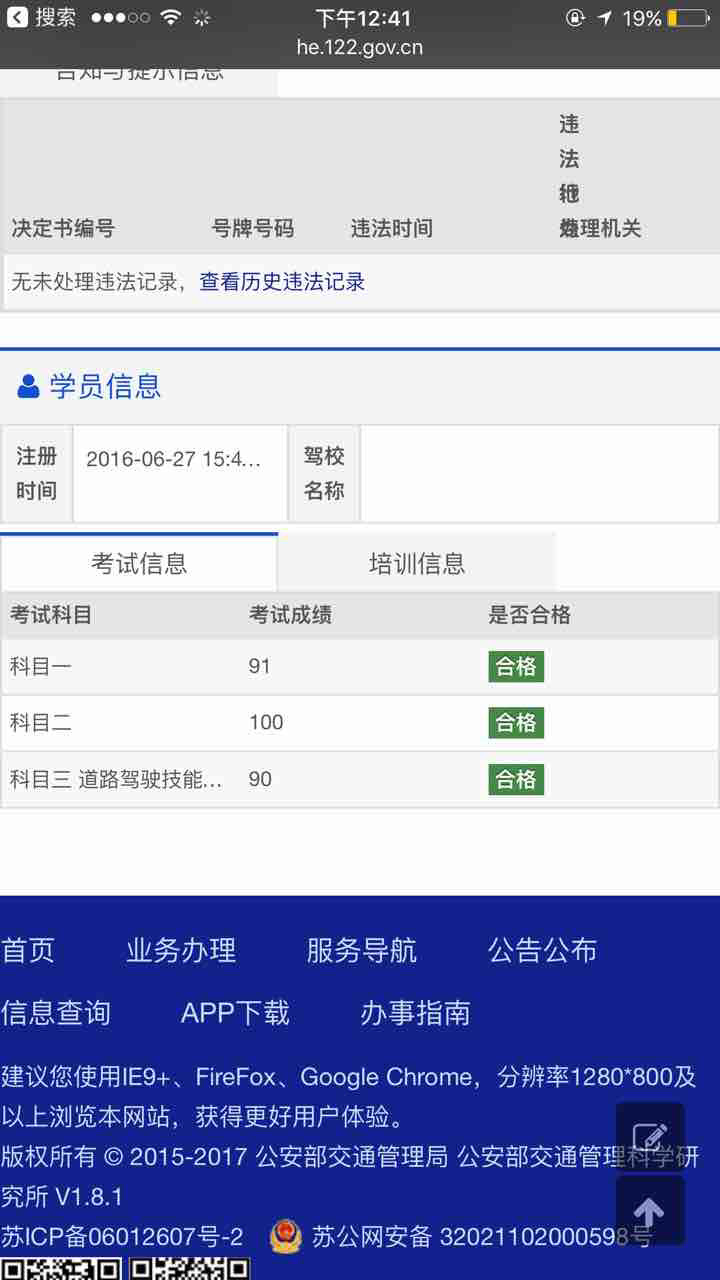Tap the 搜索 back-to-app label
720x1280 pixels.
click(55, 17)
